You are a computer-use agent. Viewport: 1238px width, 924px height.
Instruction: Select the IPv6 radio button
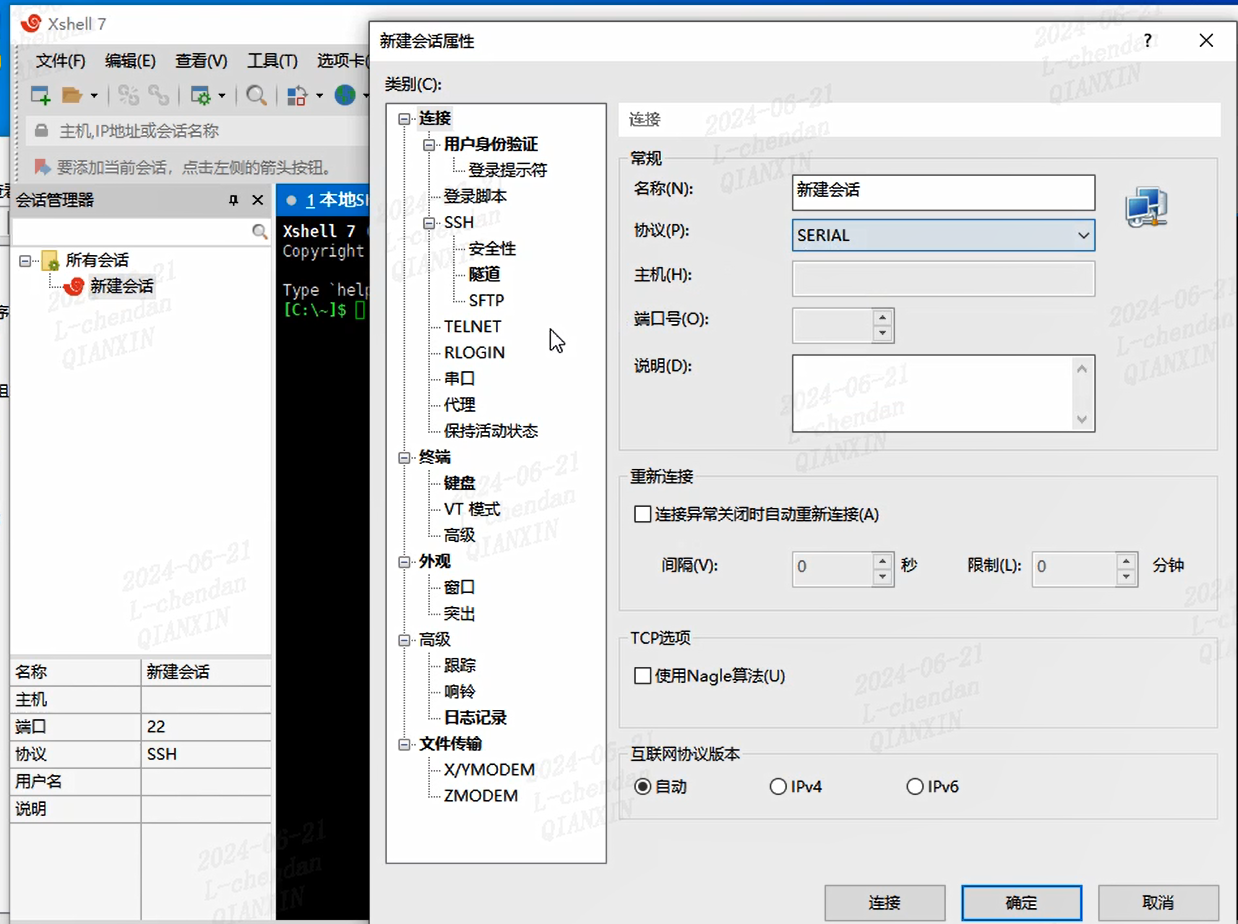[914, 787]
